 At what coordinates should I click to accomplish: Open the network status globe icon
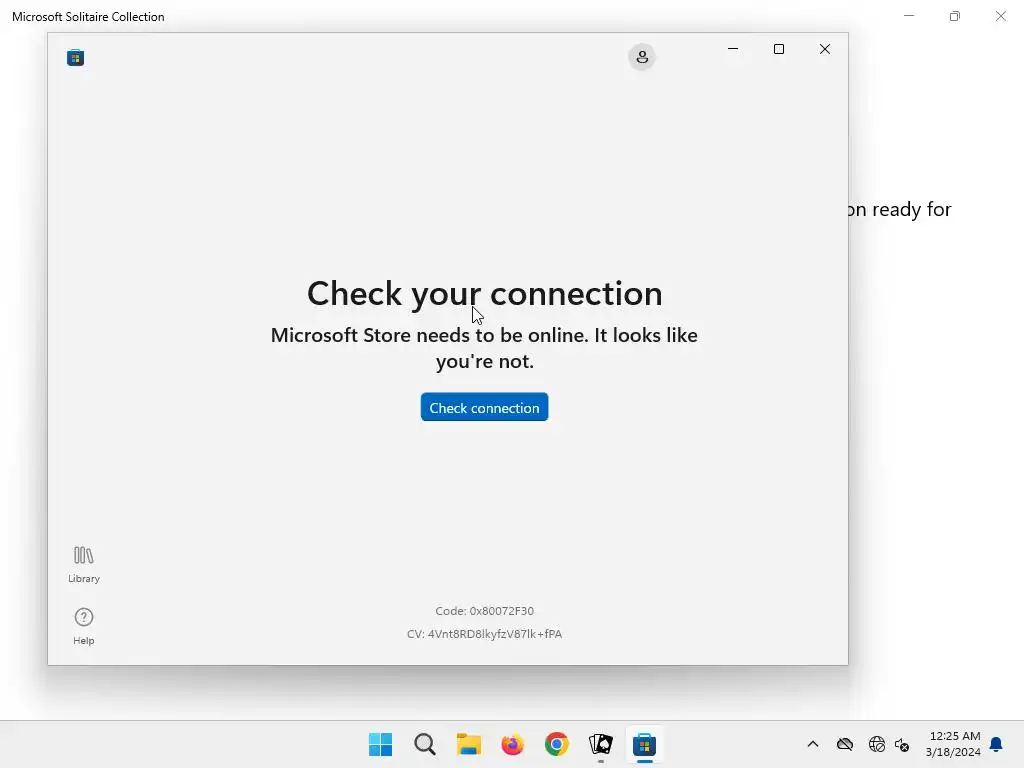click(876, 744)
